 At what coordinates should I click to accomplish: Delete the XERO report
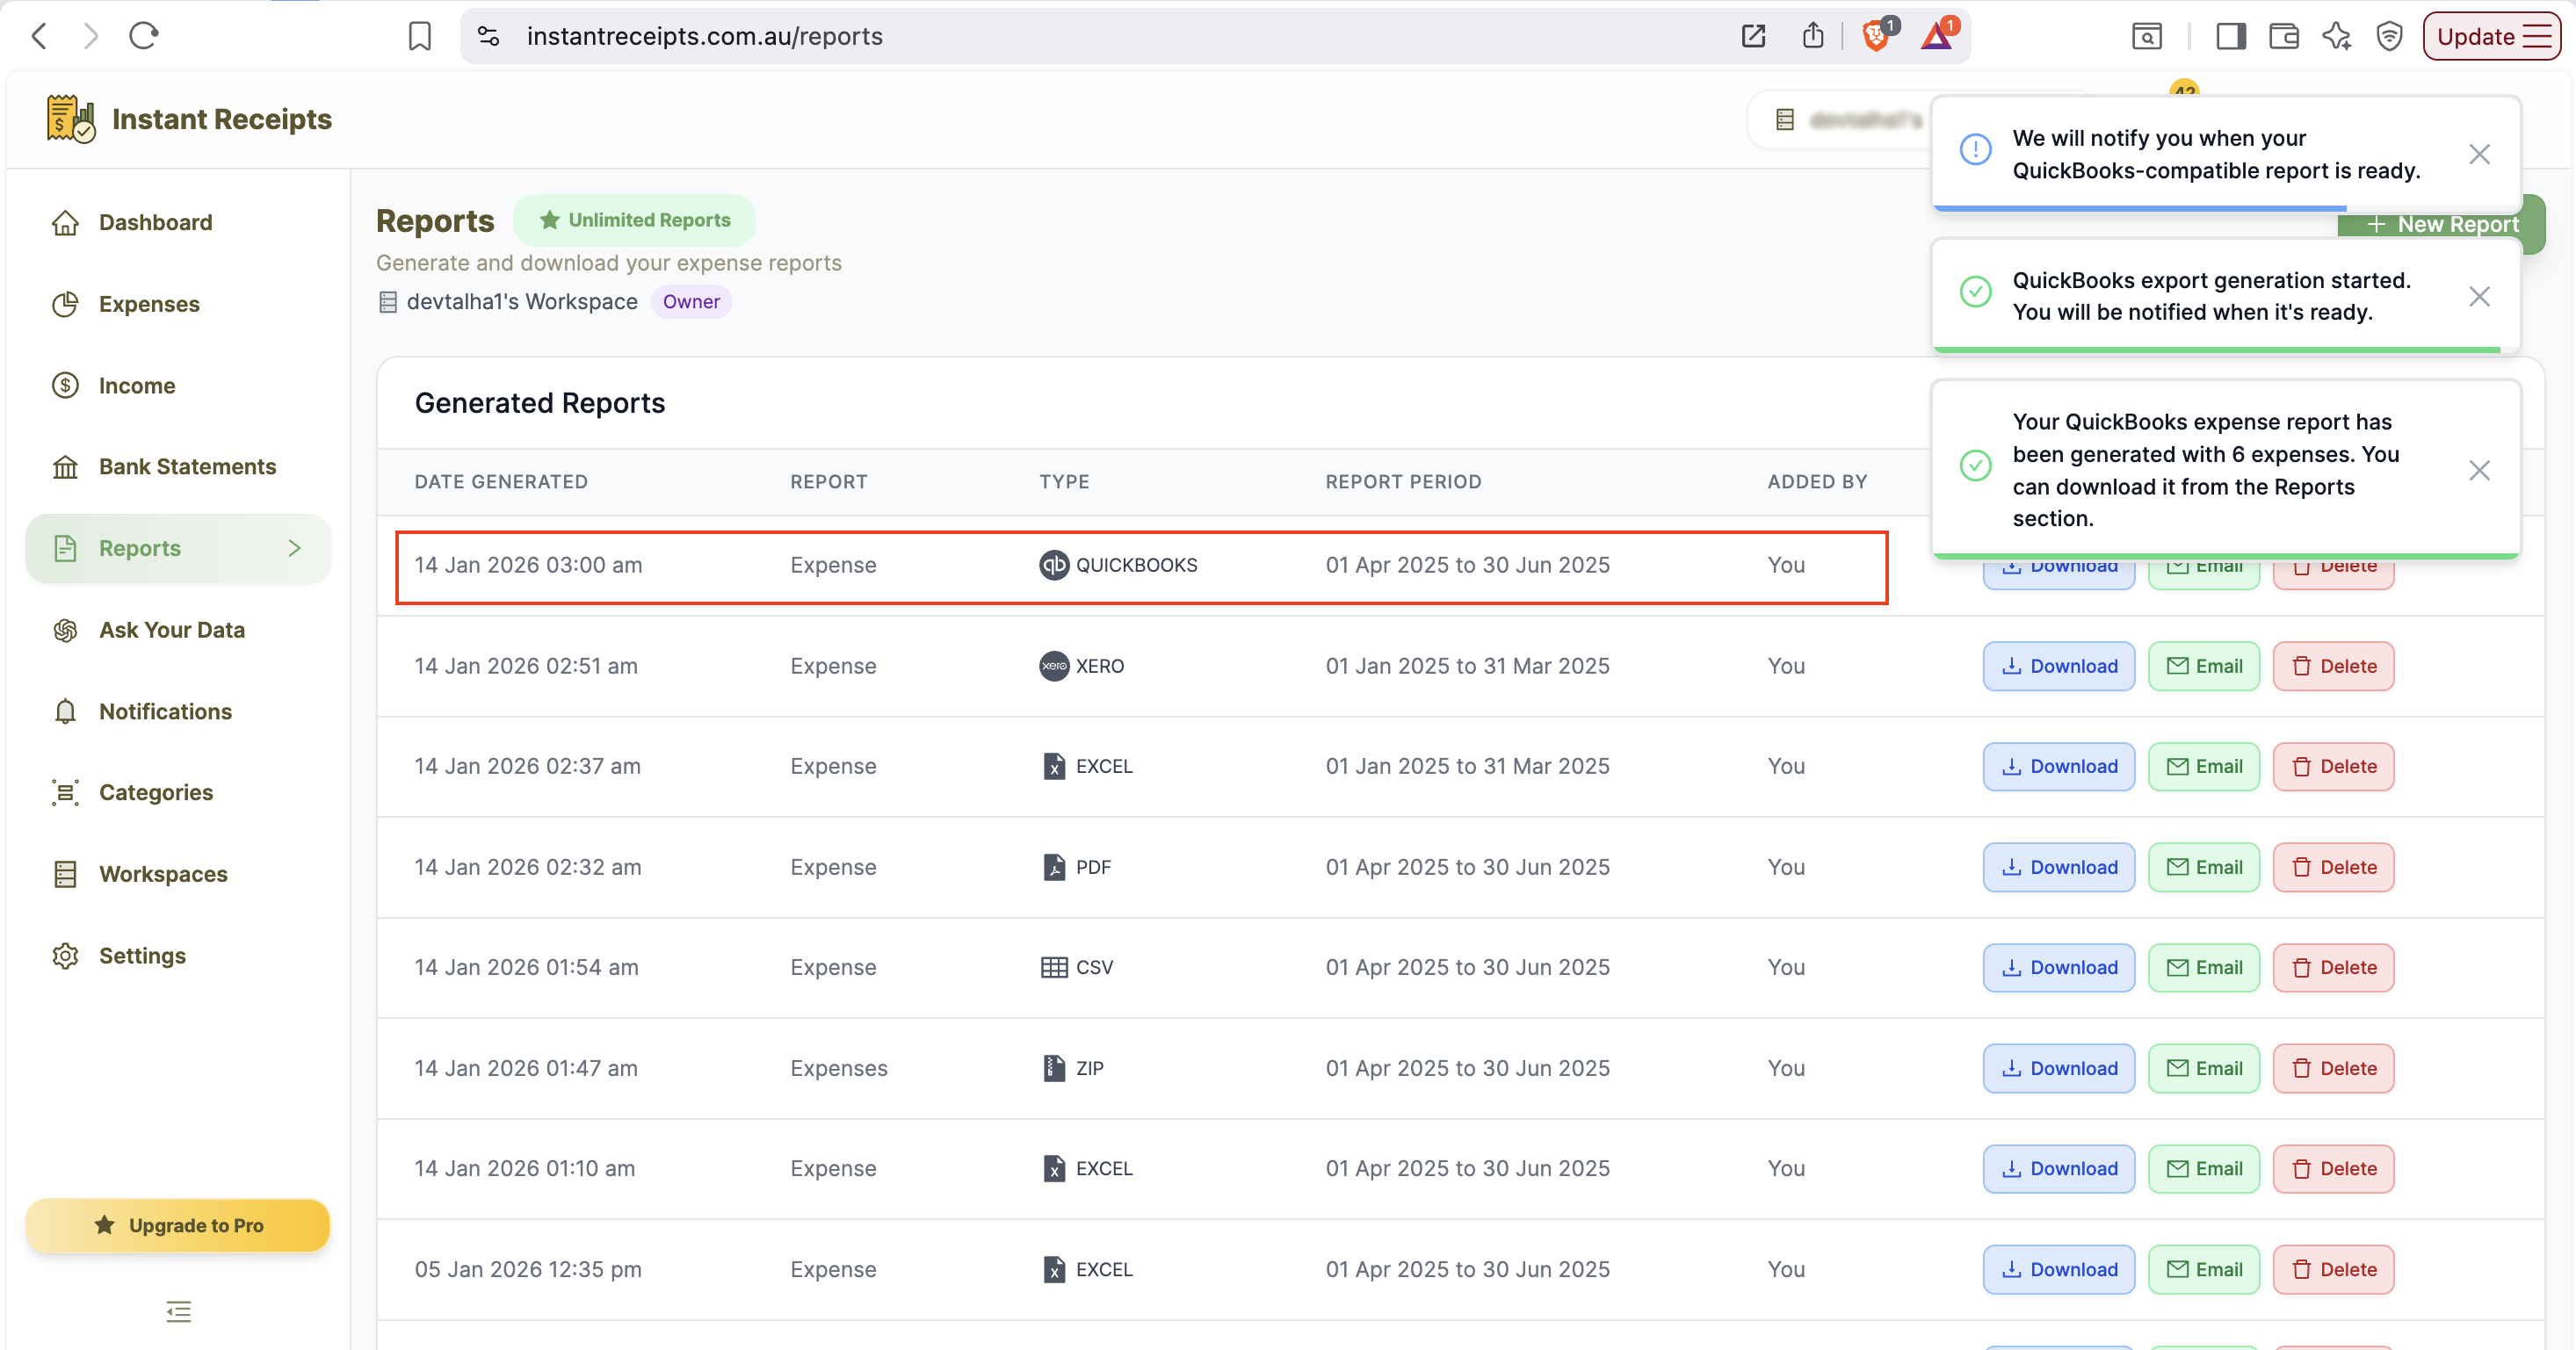[x=2334, y=666]
